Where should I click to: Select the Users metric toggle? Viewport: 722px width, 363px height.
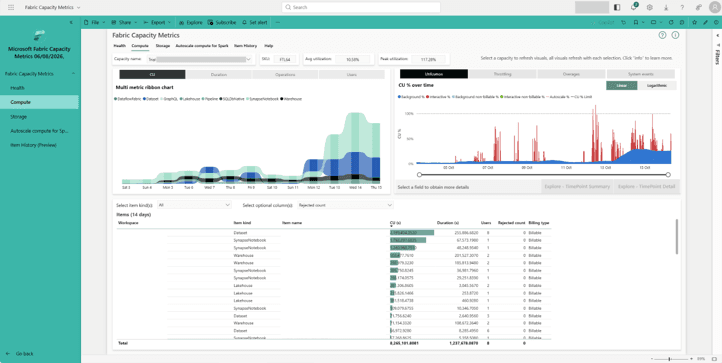(x=352, y=74)
